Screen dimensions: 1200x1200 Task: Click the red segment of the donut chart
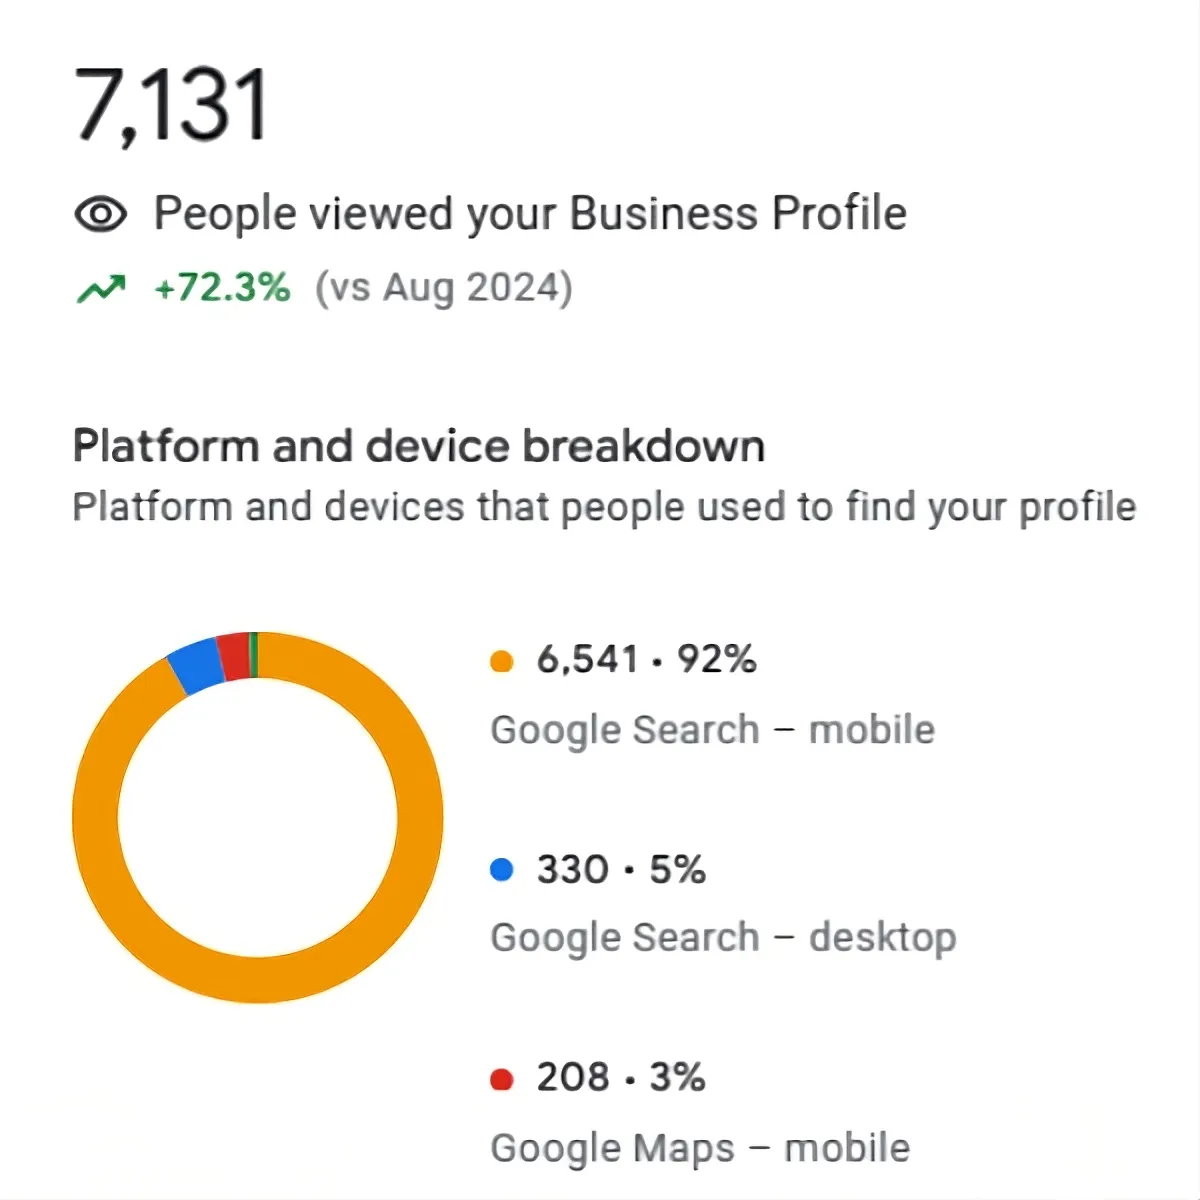[x=234, y=657]
